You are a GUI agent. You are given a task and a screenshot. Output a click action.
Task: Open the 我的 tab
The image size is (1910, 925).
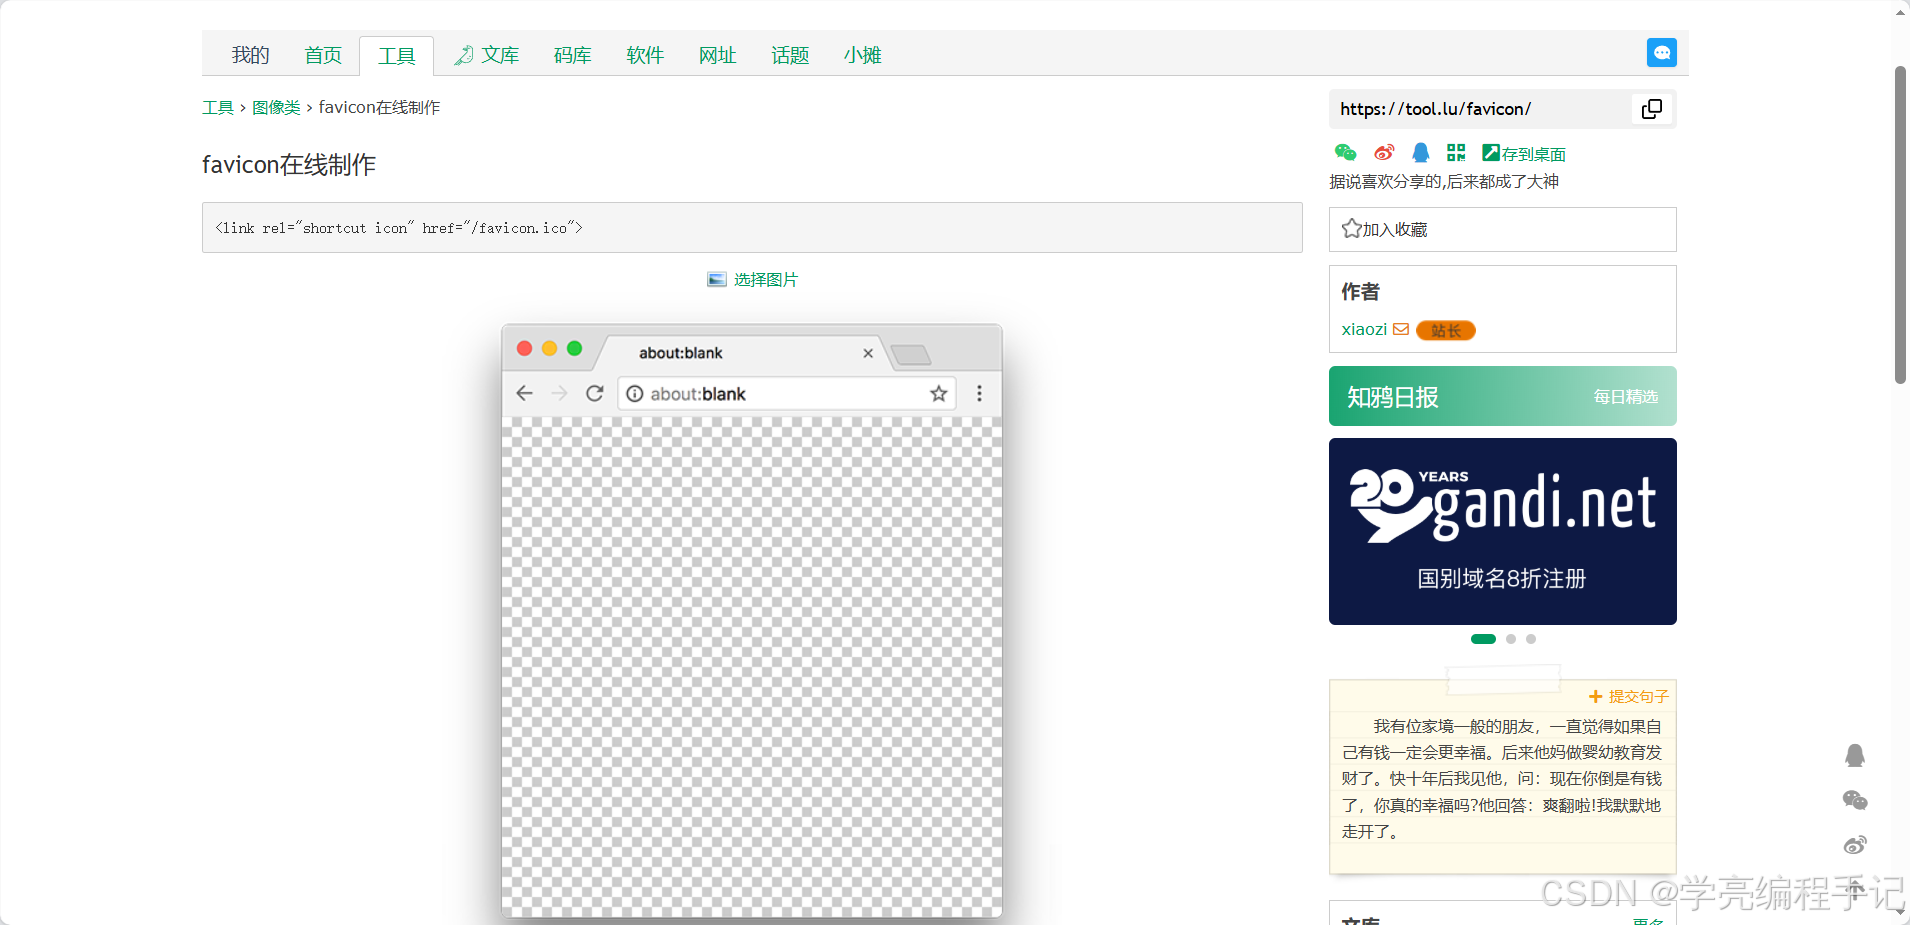(x=251, y=55)
